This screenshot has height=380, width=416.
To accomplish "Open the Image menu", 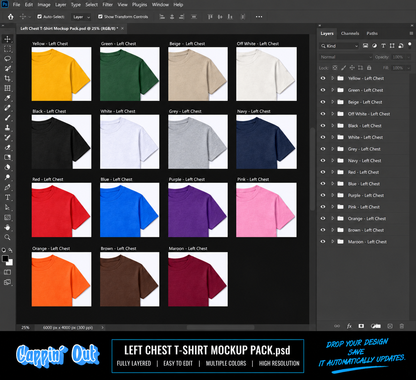I will 44,5.
